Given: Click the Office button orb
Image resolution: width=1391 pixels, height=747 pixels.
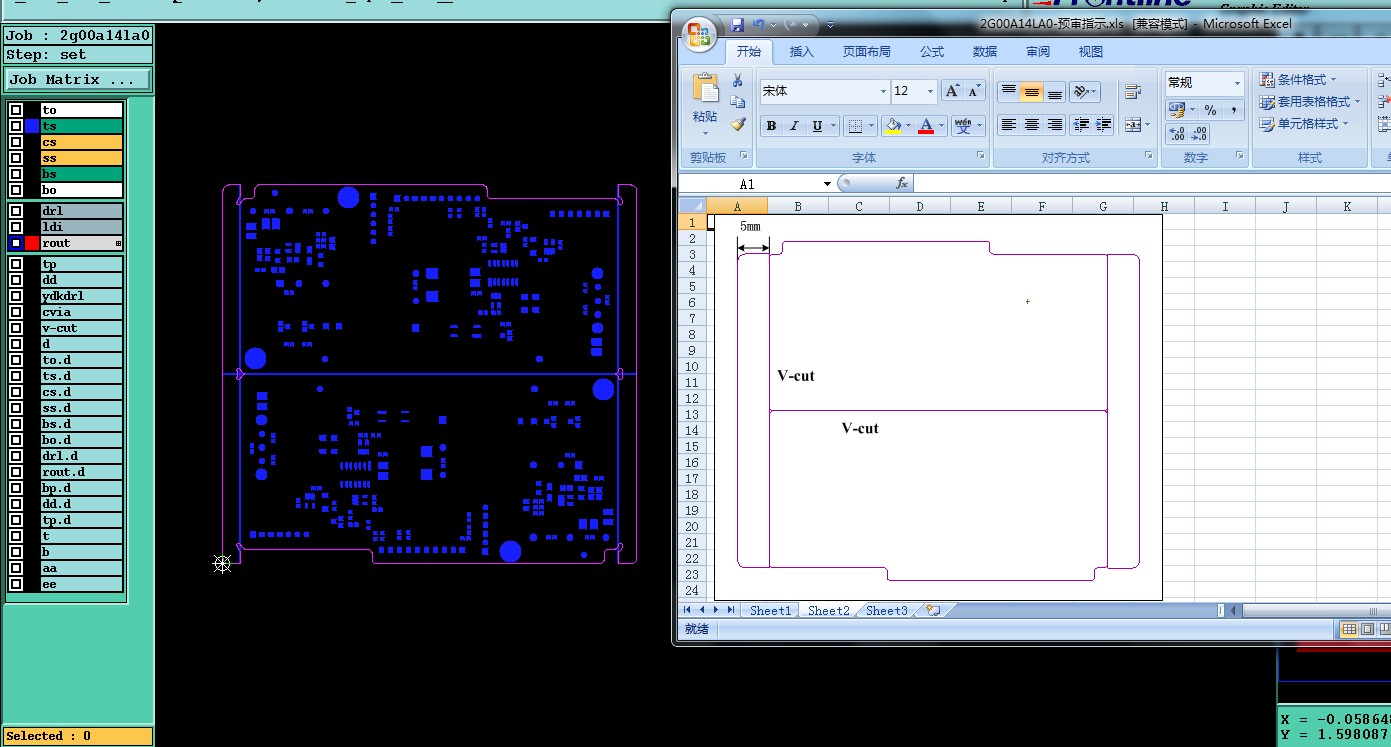Looking at the screenshot, I should [700, 34].
